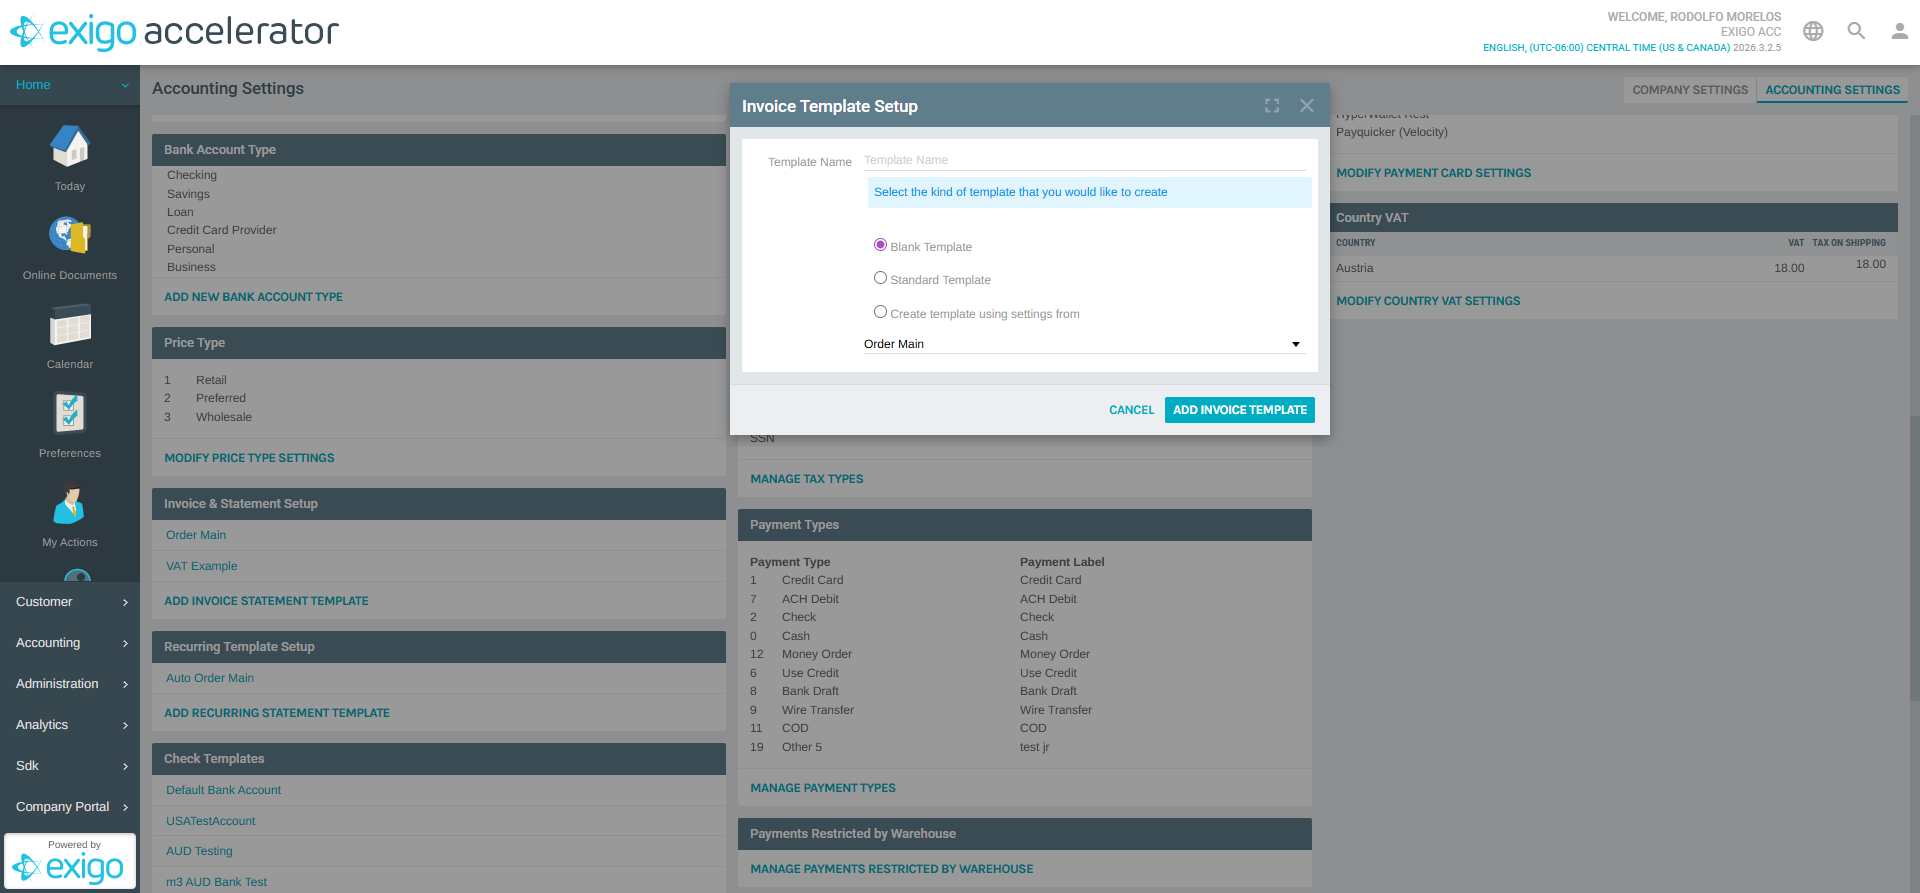Click Add Invoice Statement Template link
The image size is (1920, 893).
(266, 601)
